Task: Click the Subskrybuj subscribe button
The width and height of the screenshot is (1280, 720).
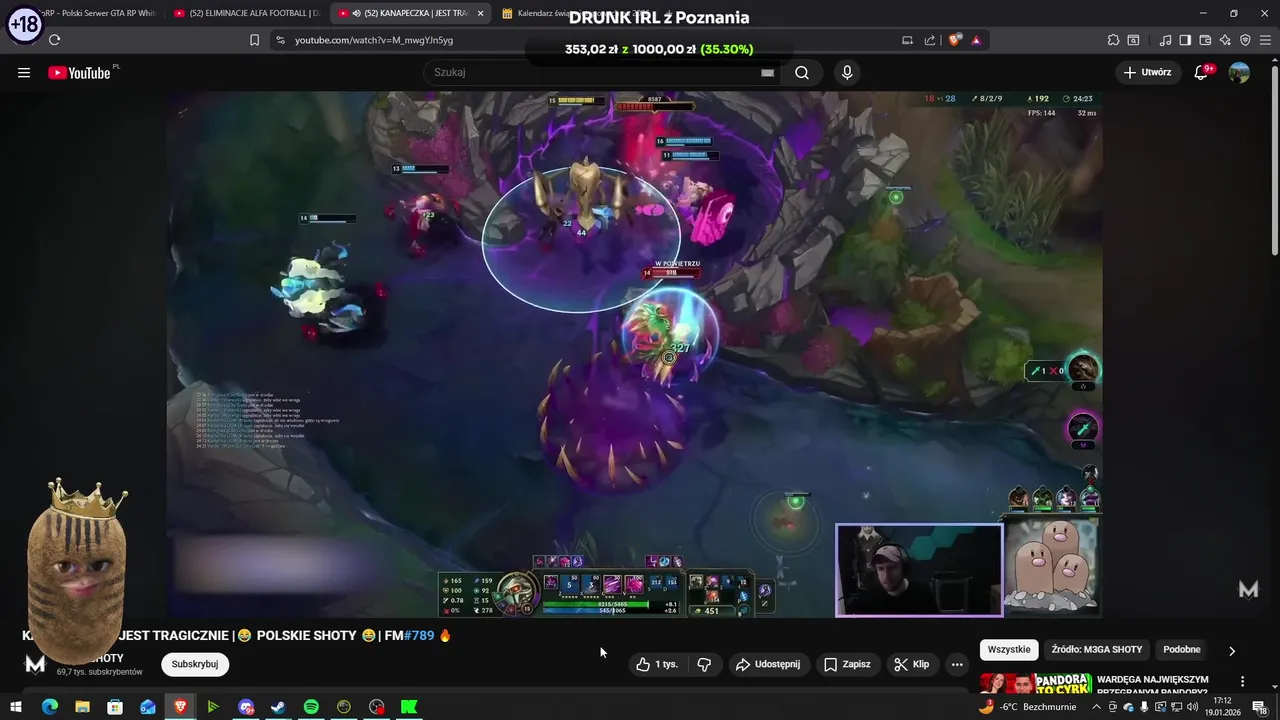Action: coord(195,664)
